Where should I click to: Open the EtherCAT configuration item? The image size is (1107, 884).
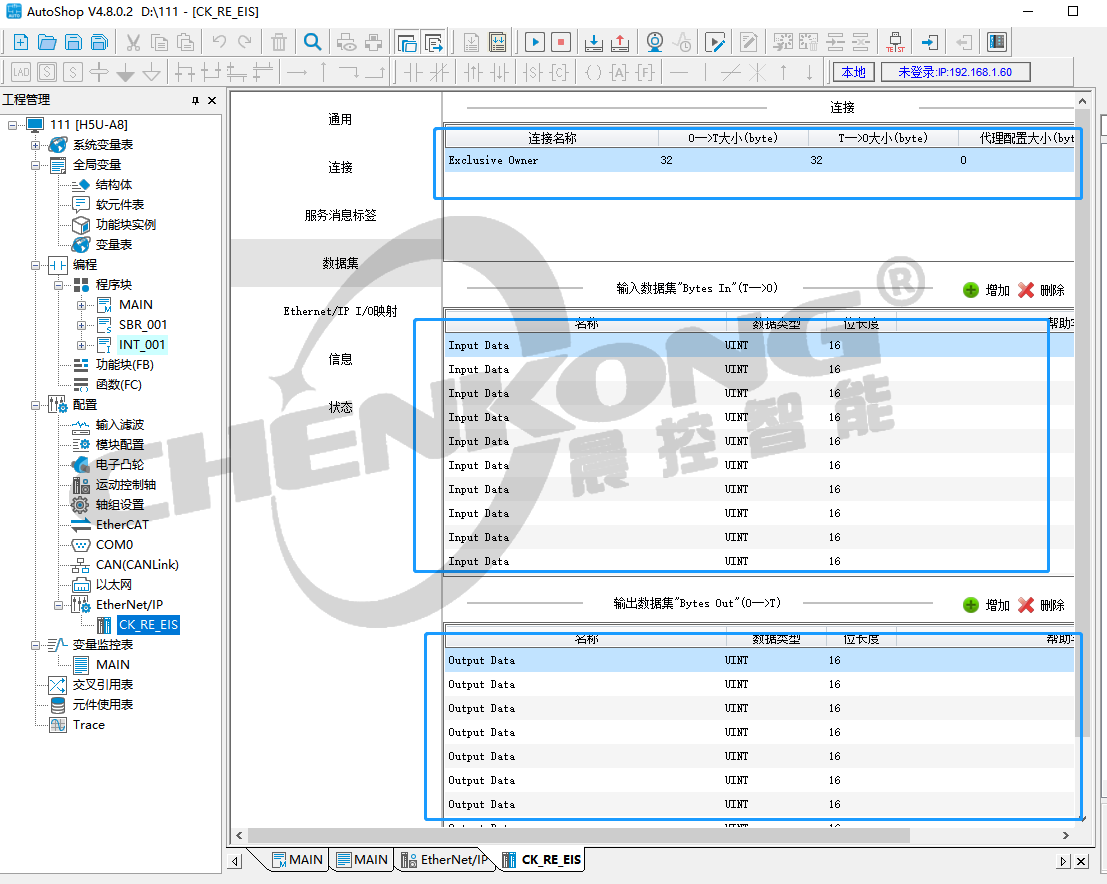pos(122,525)
